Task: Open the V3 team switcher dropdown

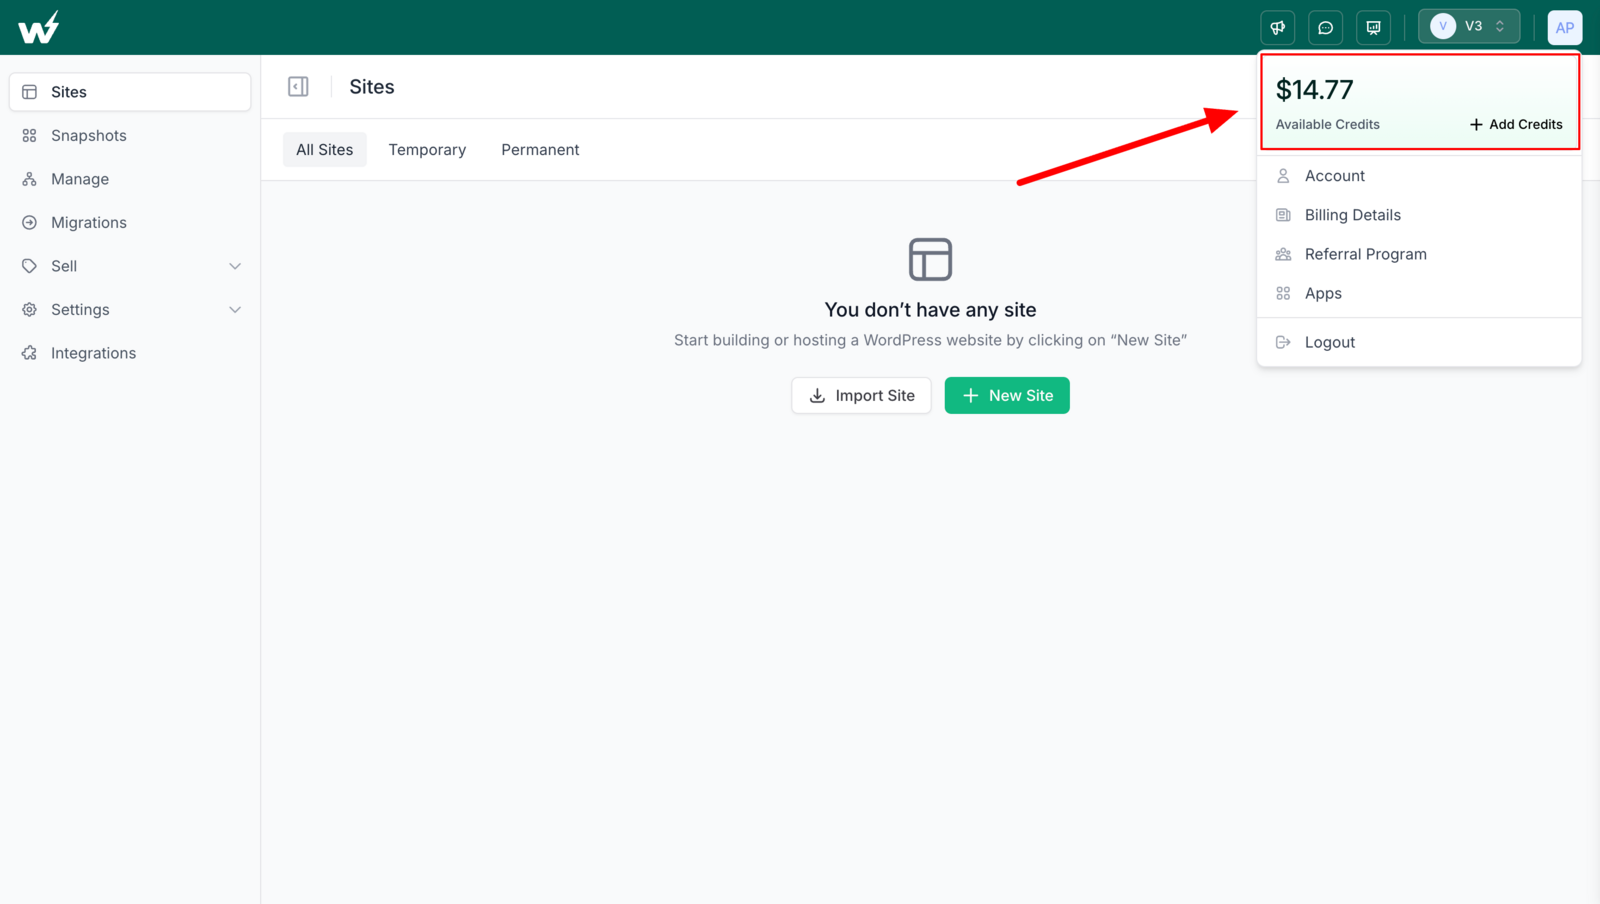Action: (1469, 27)
